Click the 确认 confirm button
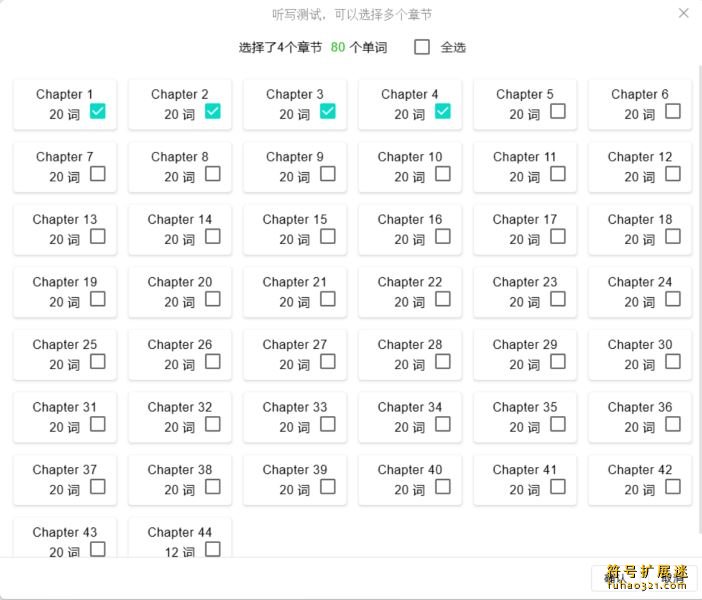 click(614, 578)
